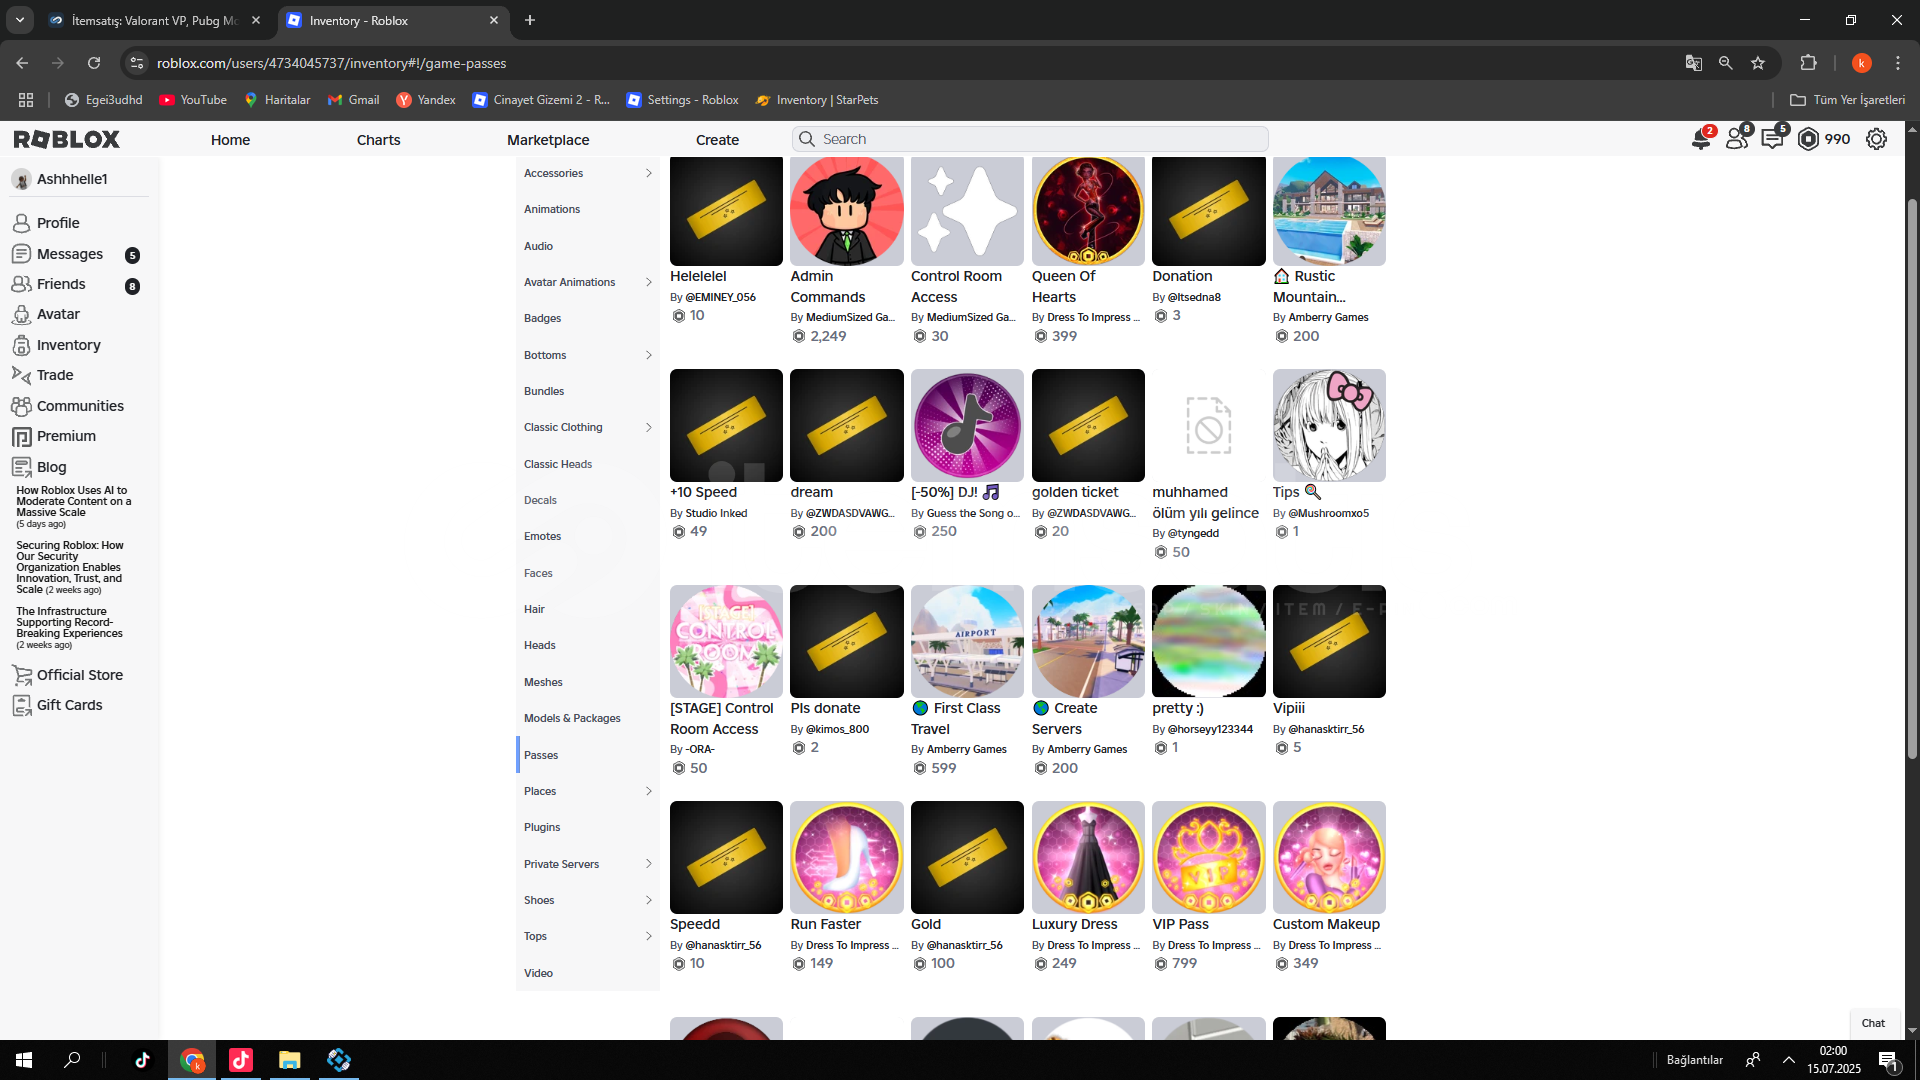Screen dimensions: 1920x1080
Task: Click the Roblox logo
Action: tap(66, 139)
